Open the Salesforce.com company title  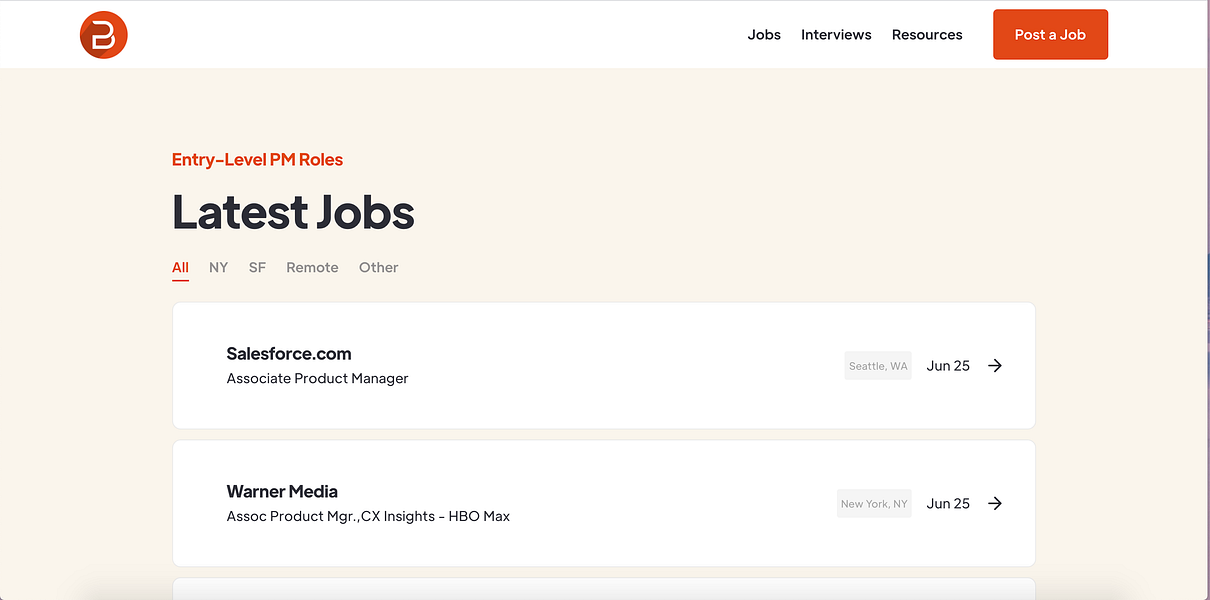point(289,354)
